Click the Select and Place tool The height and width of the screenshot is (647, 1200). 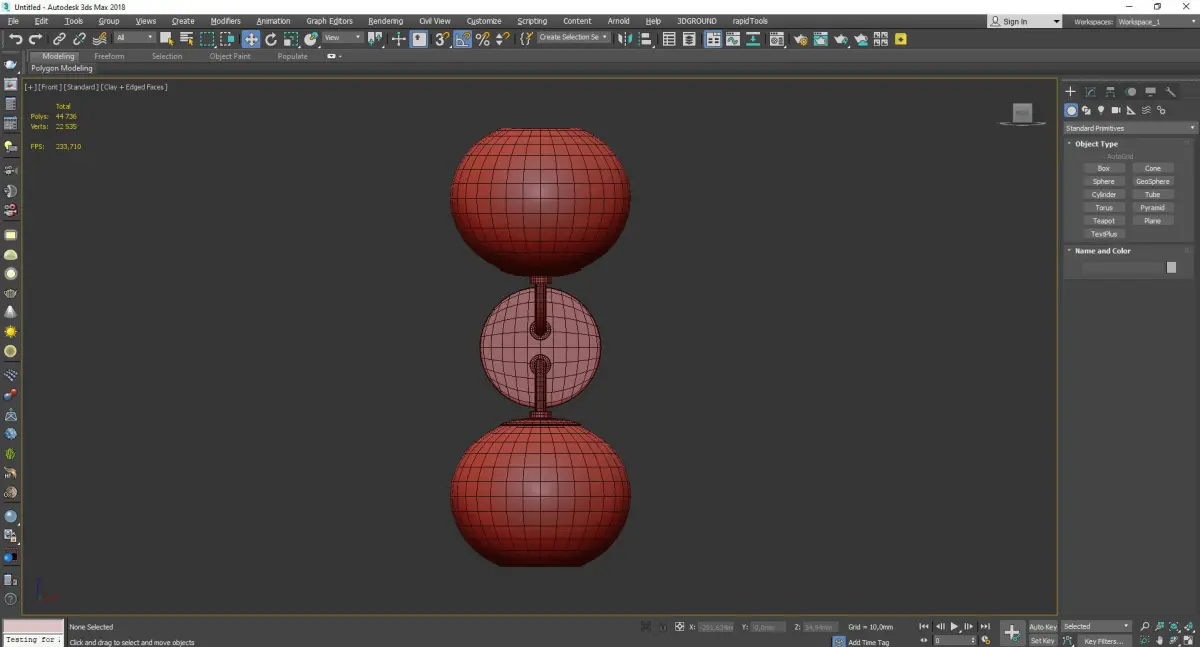coord(311,39)
